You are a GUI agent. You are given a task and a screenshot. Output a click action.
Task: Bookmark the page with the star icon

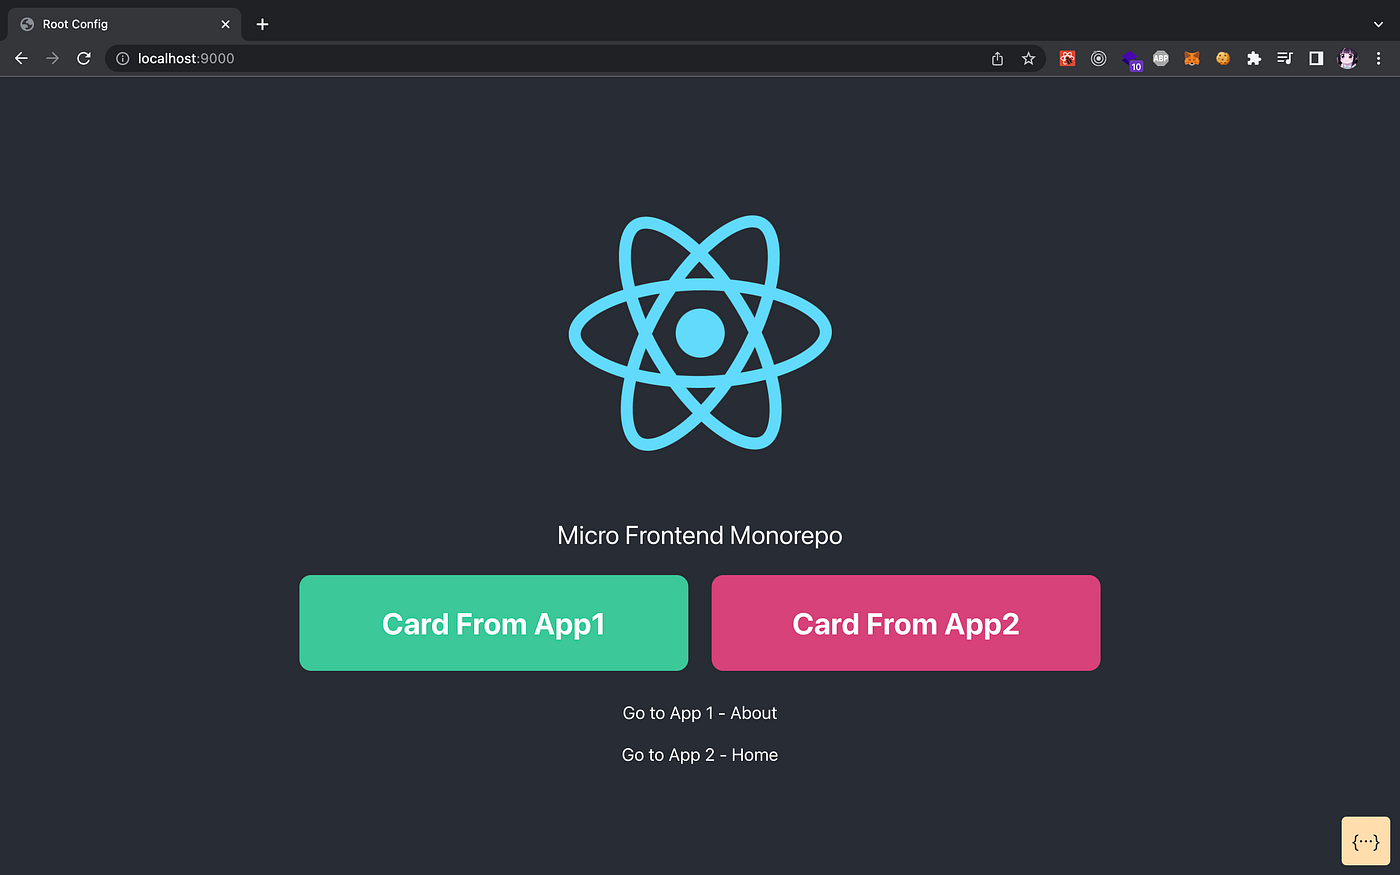pyautogui.click(x=1029, y=58)
